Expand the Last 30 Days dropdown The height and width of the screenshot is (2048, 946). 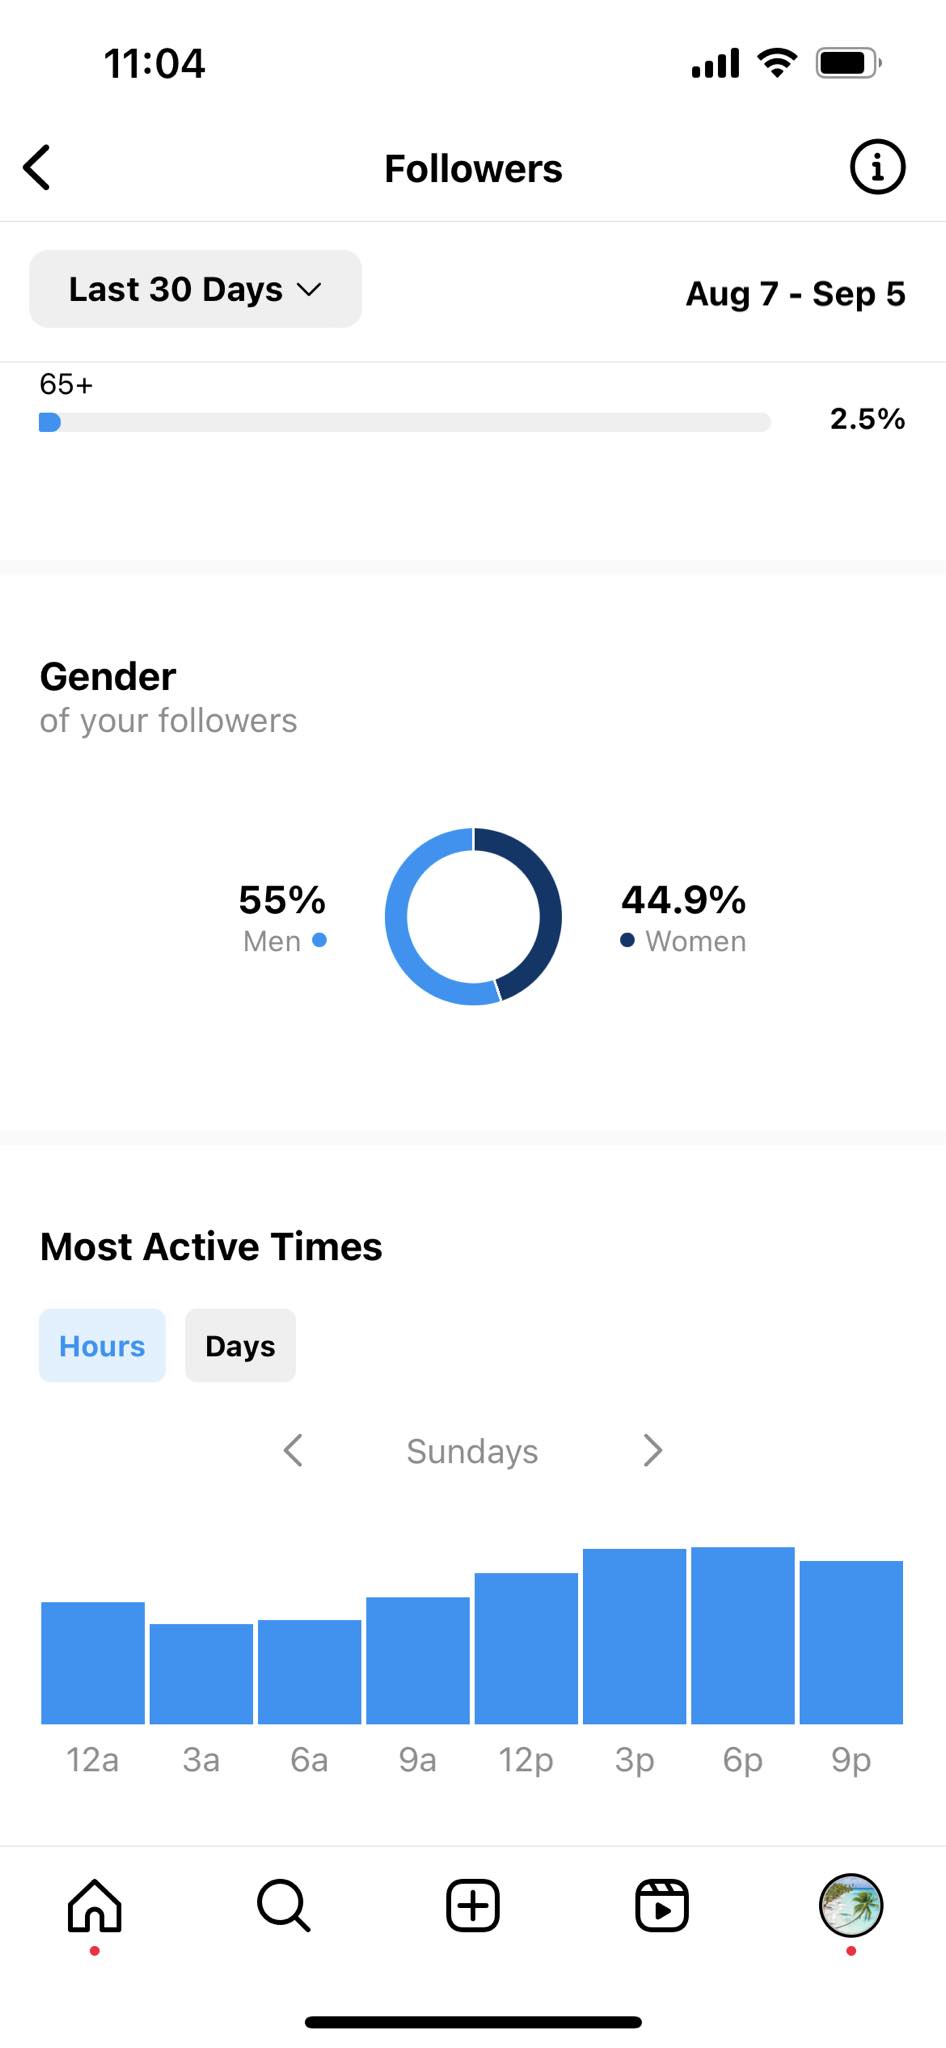point(195,289)
